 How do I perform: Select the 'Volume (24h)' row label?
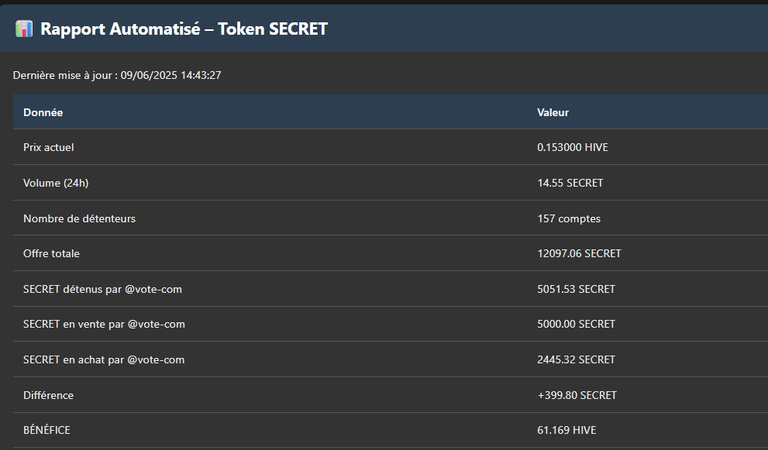pos(56,183)
